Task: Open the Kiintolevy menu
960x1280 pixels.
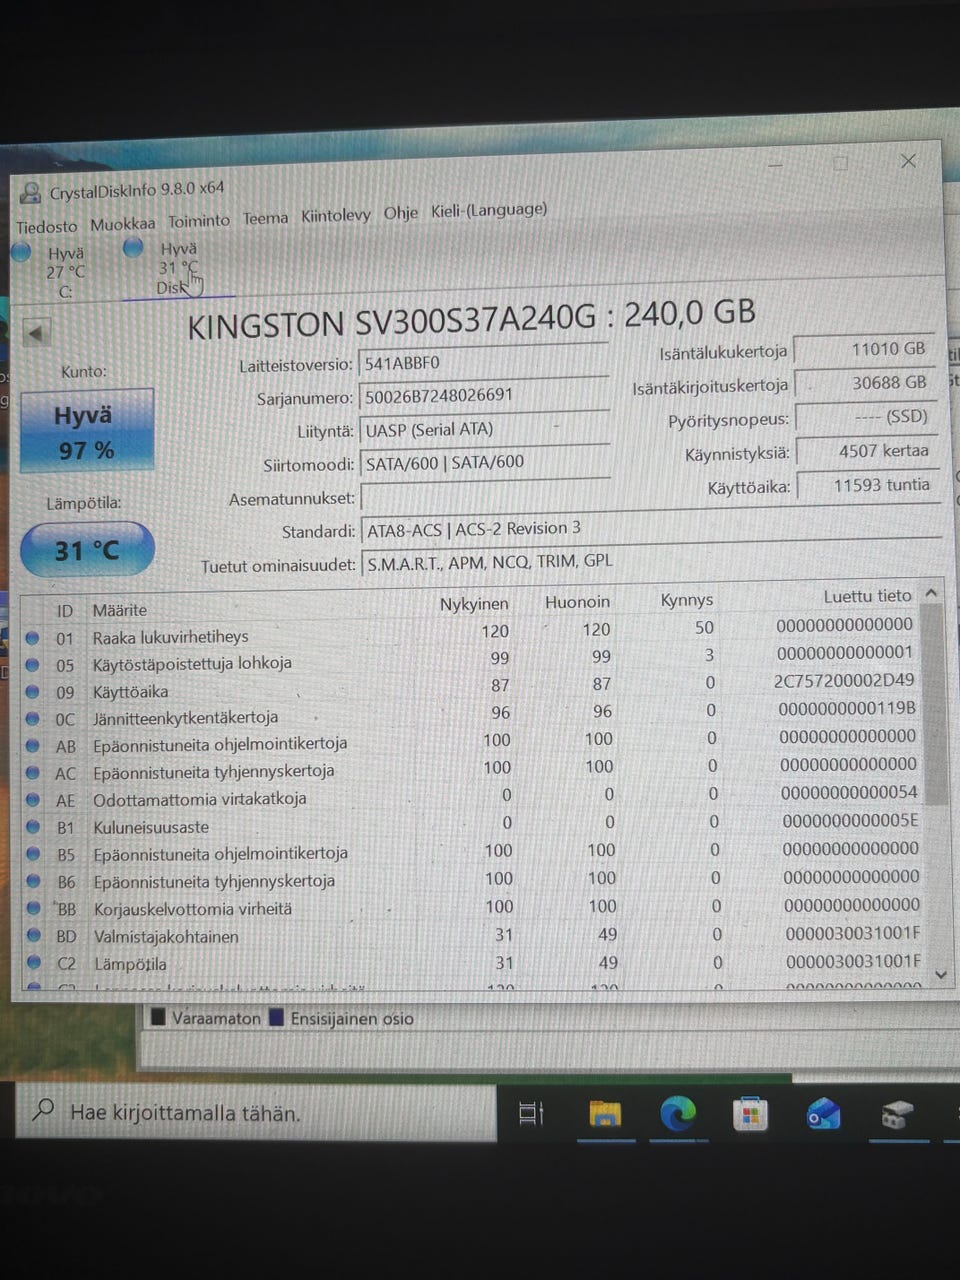Action: [x=336, y=215]
